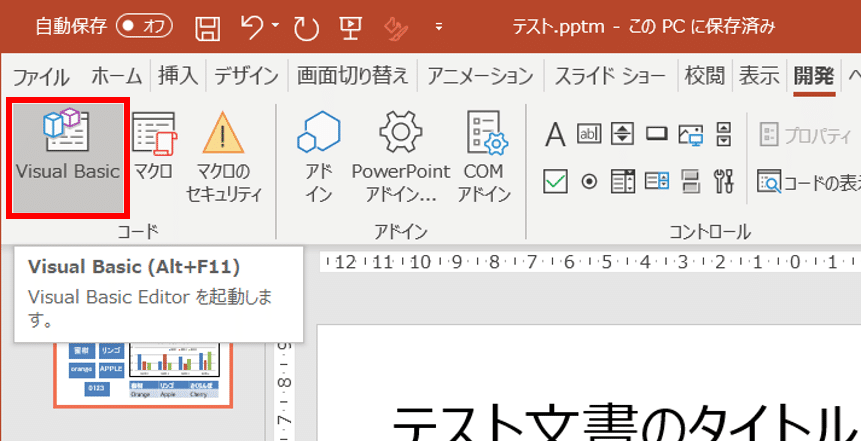Select the slide thumbnail with chart
Viewport: 861px width, 441px height.
(x=143, y=375)
